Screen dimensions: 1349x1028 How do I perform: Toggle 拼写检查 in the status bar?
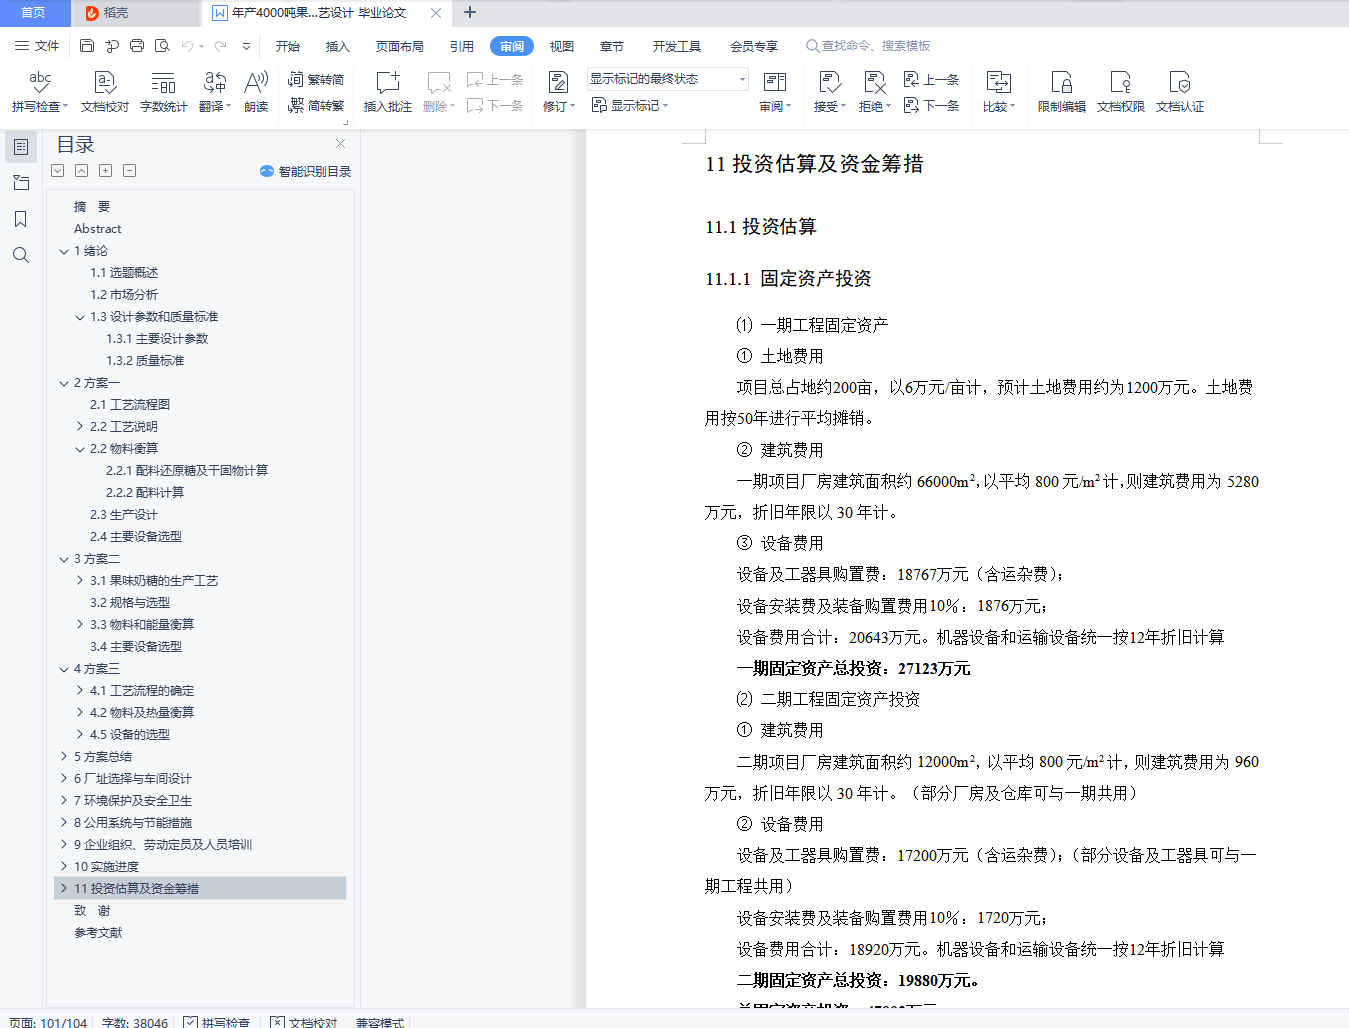click(217, 1022)
